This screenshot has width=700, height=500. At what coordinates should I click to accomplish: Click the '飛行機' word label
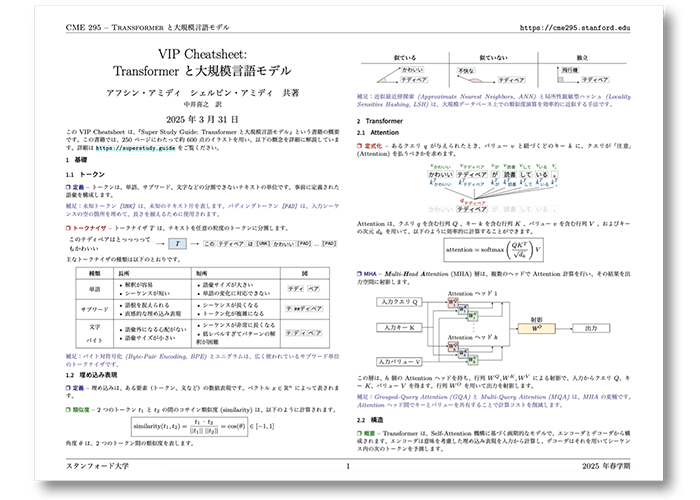(x=570, y=70)
